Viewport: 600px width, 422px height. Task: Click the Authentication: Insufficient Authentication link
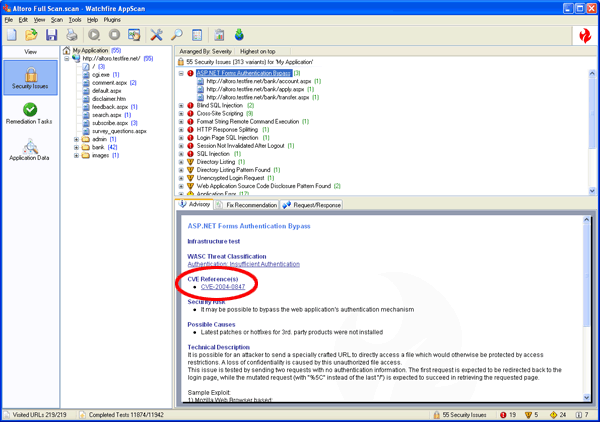point(243,264)
